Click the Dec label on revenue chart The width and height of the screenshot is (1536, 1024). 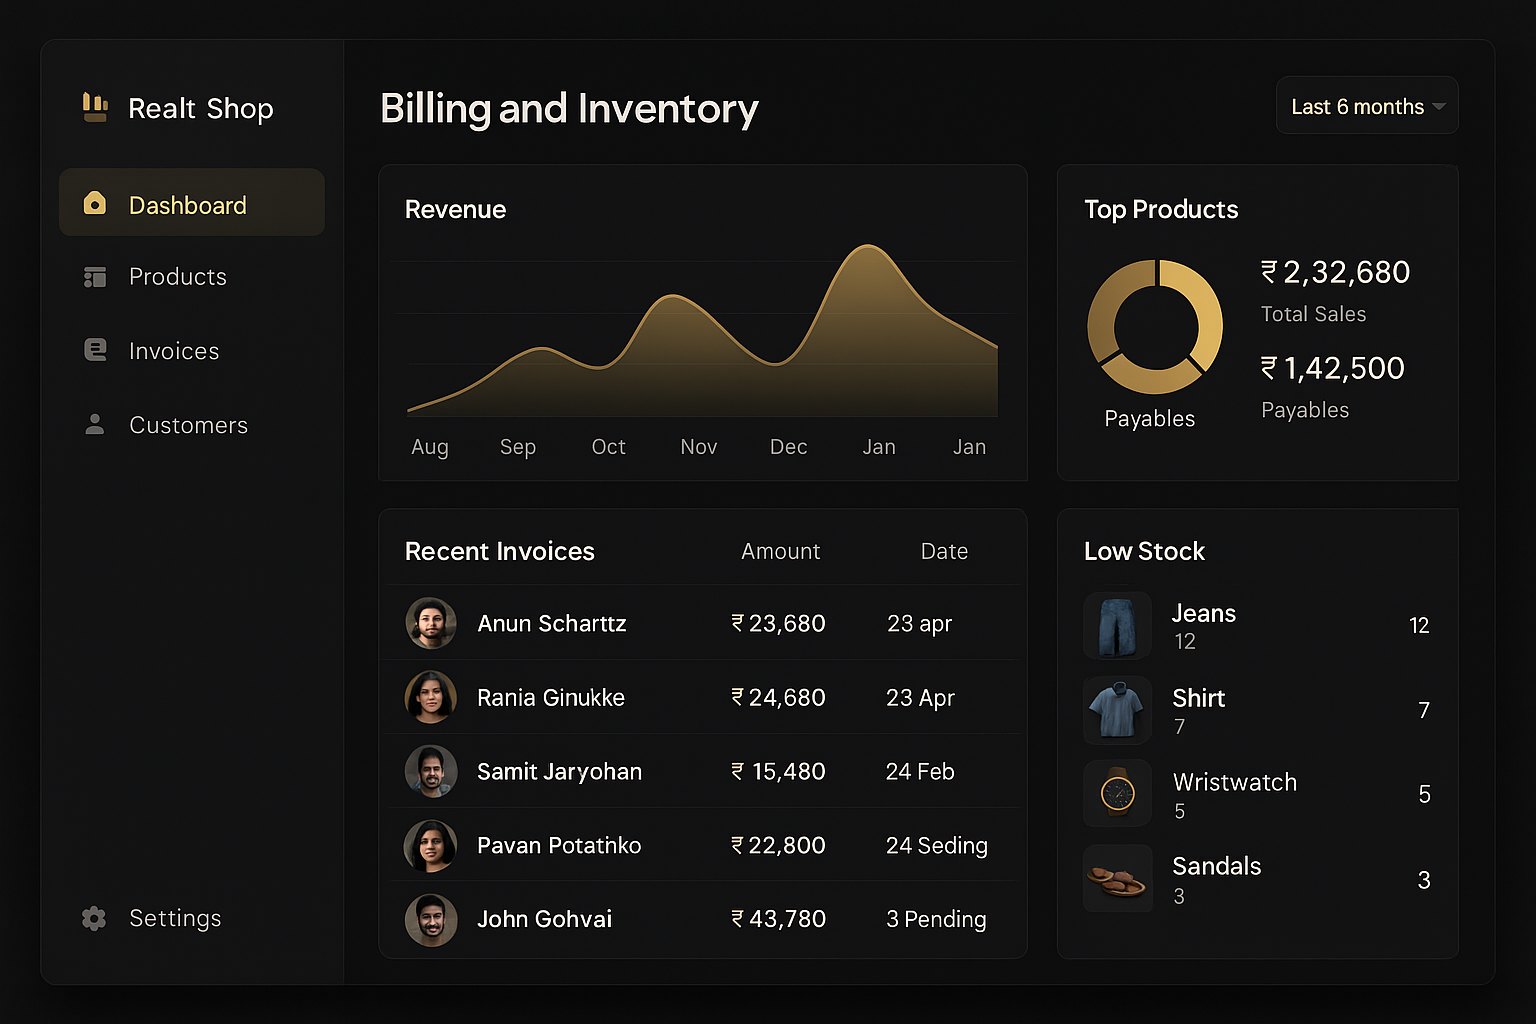pyautogui.click(x=789, y=447)
